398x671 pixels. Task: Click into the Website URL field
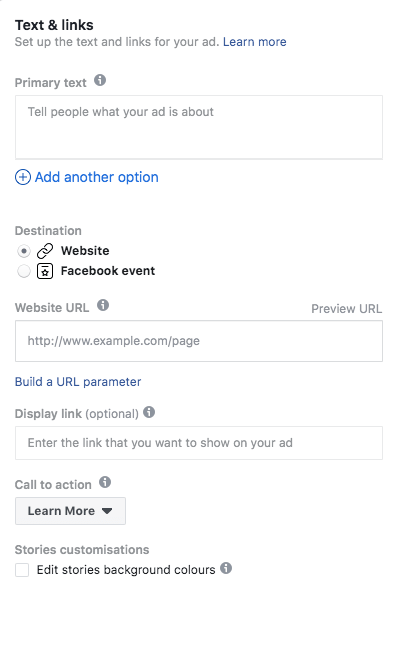pos(199,341)
